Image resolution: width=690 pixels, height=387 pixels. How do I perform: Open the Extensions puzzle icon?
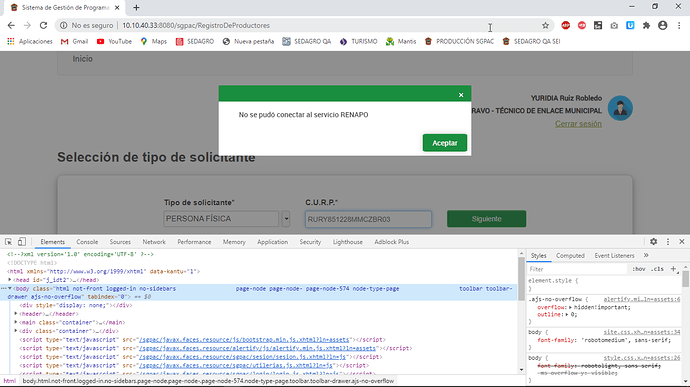[x=646, y=26]
